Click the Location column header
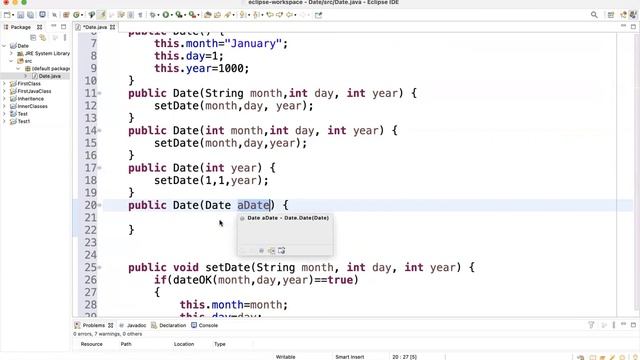 pyautogui.click(x=184, y=344)
